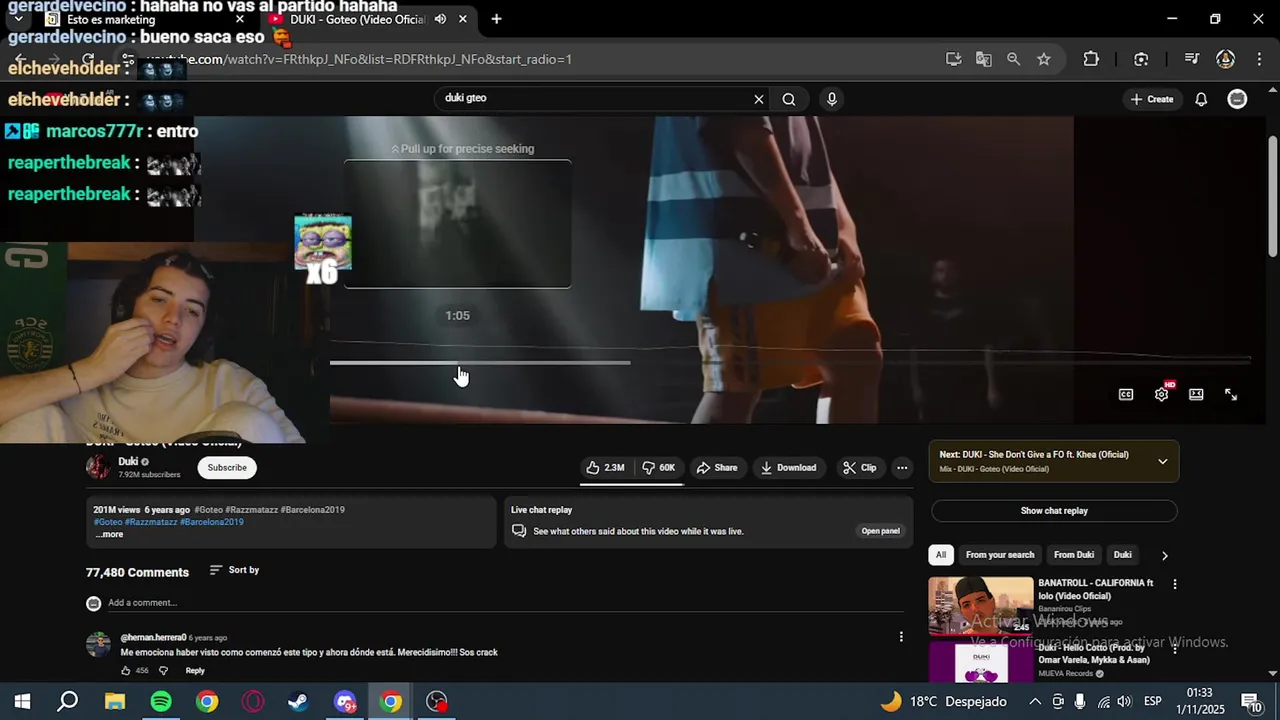Dislike hernan.herrera0's comment
Image resolution: width=1280 pixels, height=720 pixels.
[164, 671]
